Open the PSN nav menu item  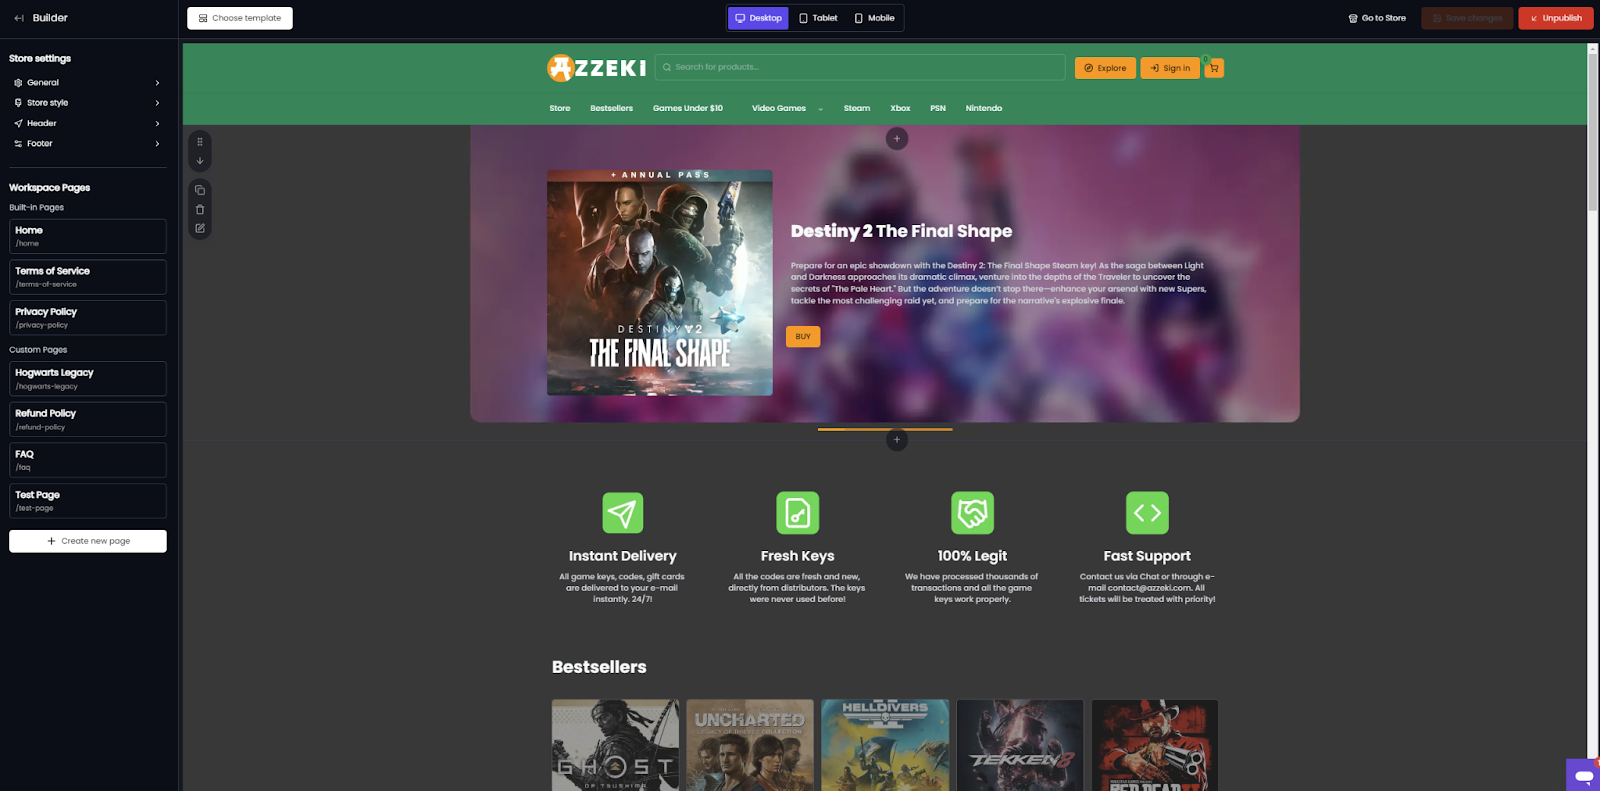coord(938,108)
